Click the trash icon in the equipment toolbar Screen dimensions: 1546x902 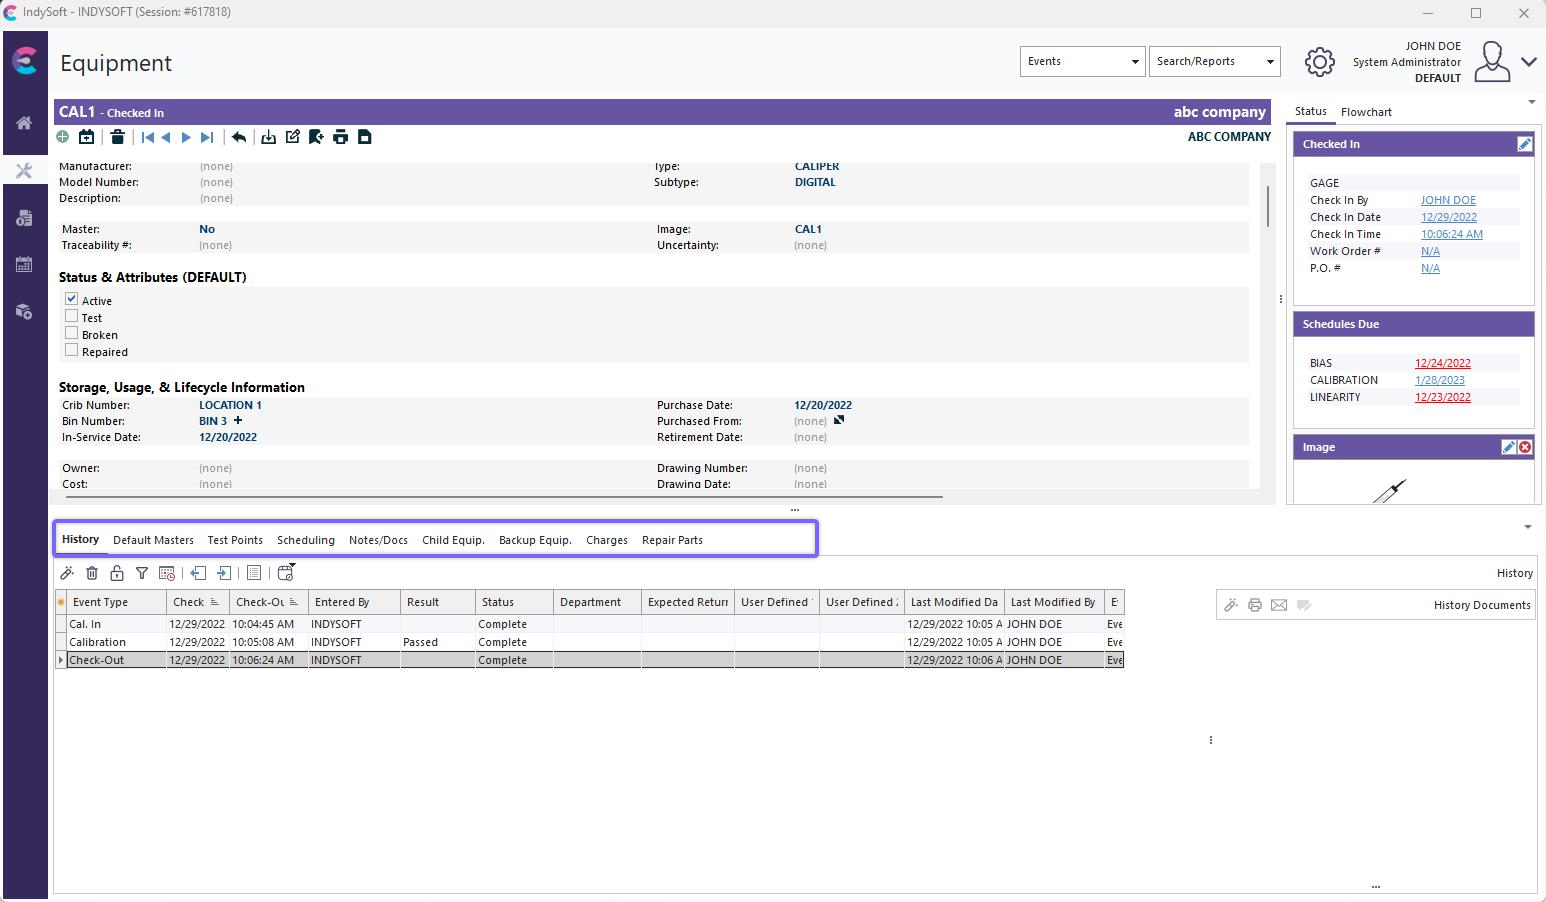point(117,137)
